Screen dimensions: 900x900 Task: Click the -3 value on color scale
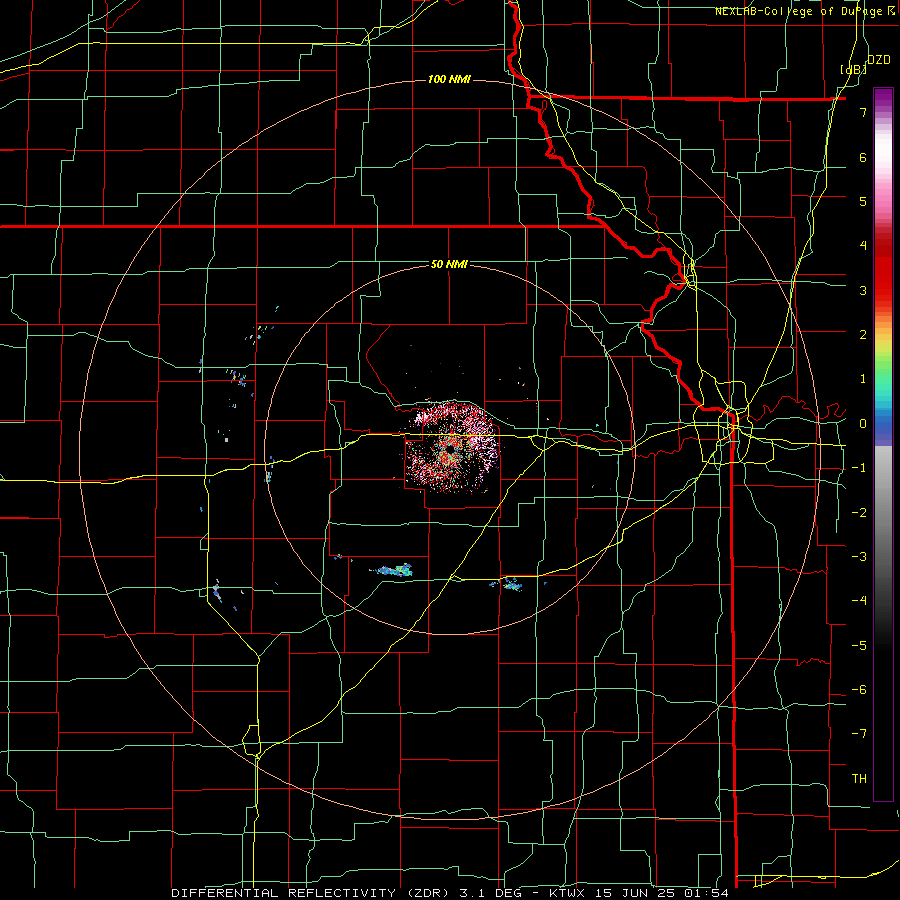859,556
